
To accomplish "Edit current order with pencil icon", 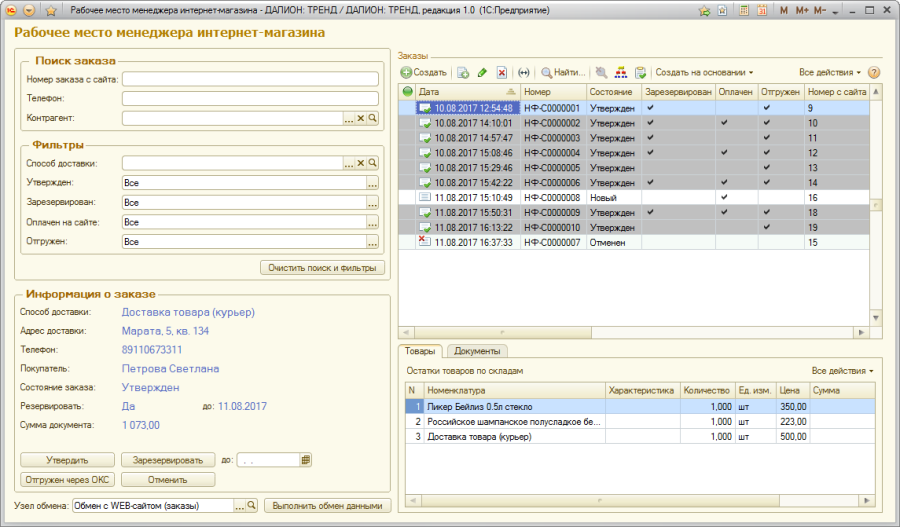I will point(482,72).
